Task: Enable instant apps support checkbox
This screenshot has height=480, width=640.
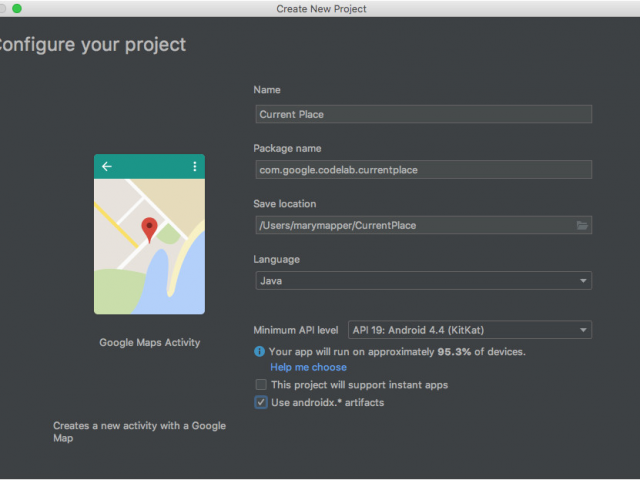Action: click(261, 384)
